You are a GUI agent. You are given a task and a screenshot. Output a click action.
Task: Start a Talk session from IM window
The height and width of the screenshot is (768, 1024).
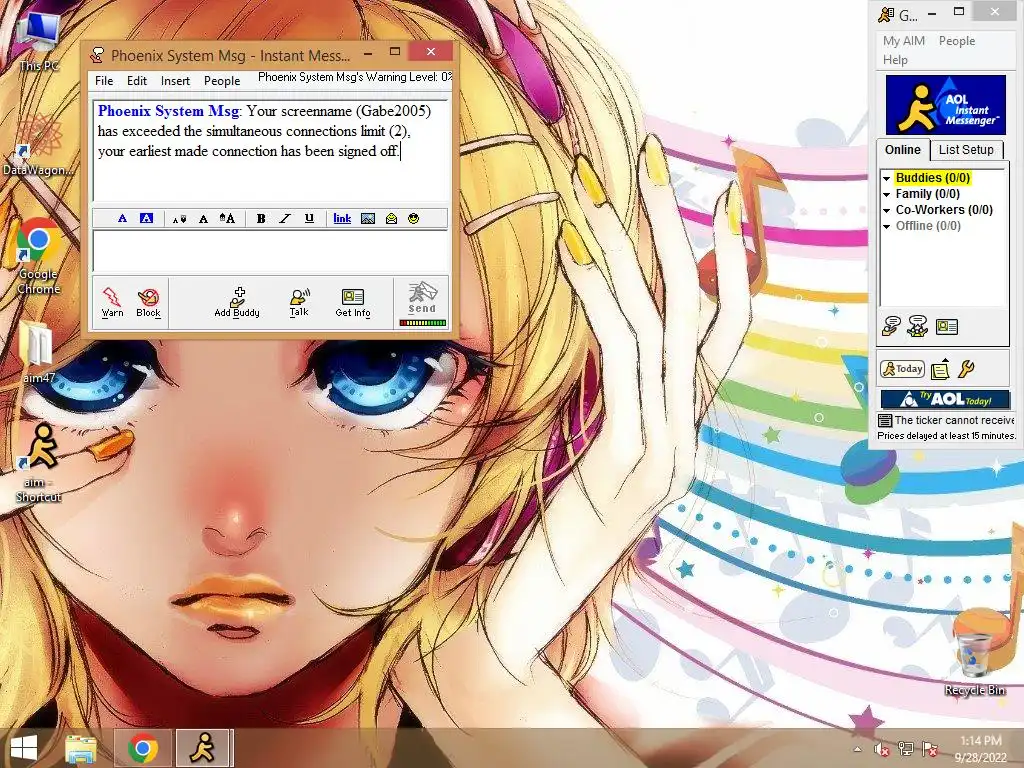[x=299, y=302]
